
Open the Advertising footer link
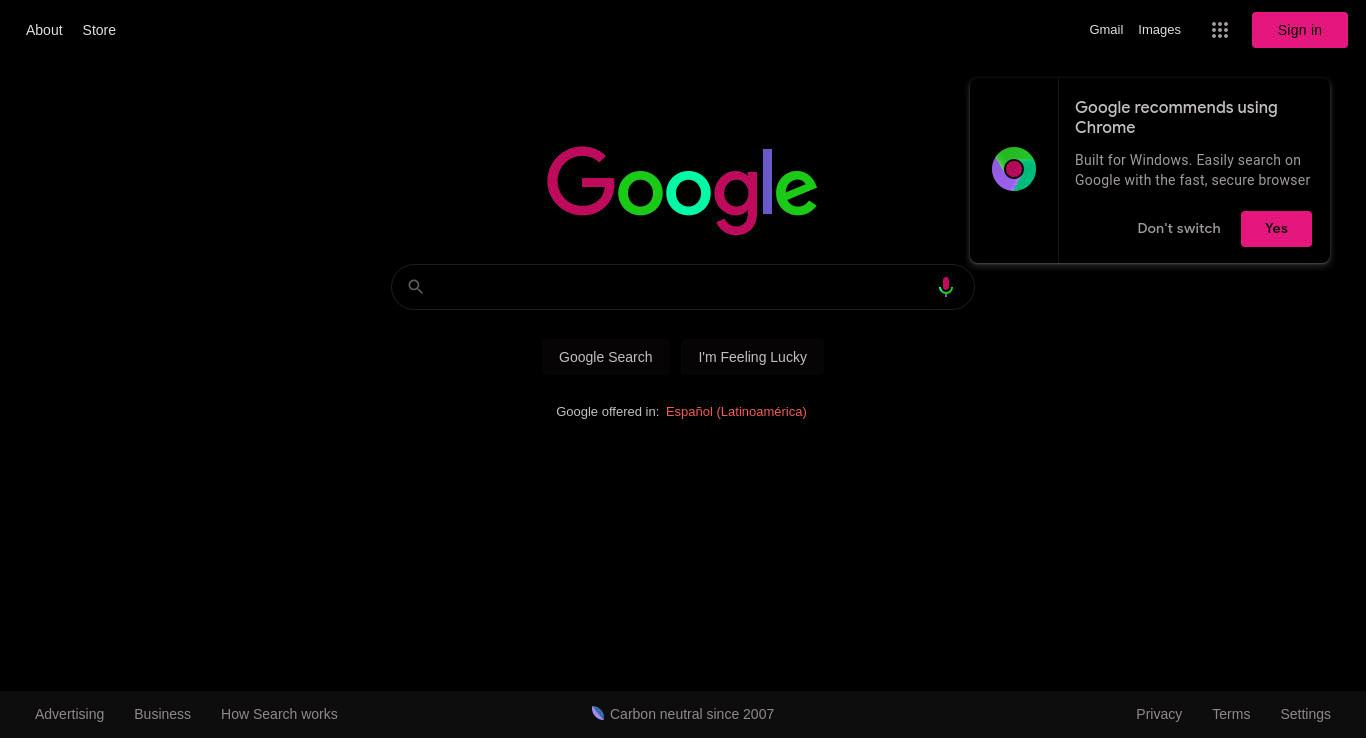(69, 714)
